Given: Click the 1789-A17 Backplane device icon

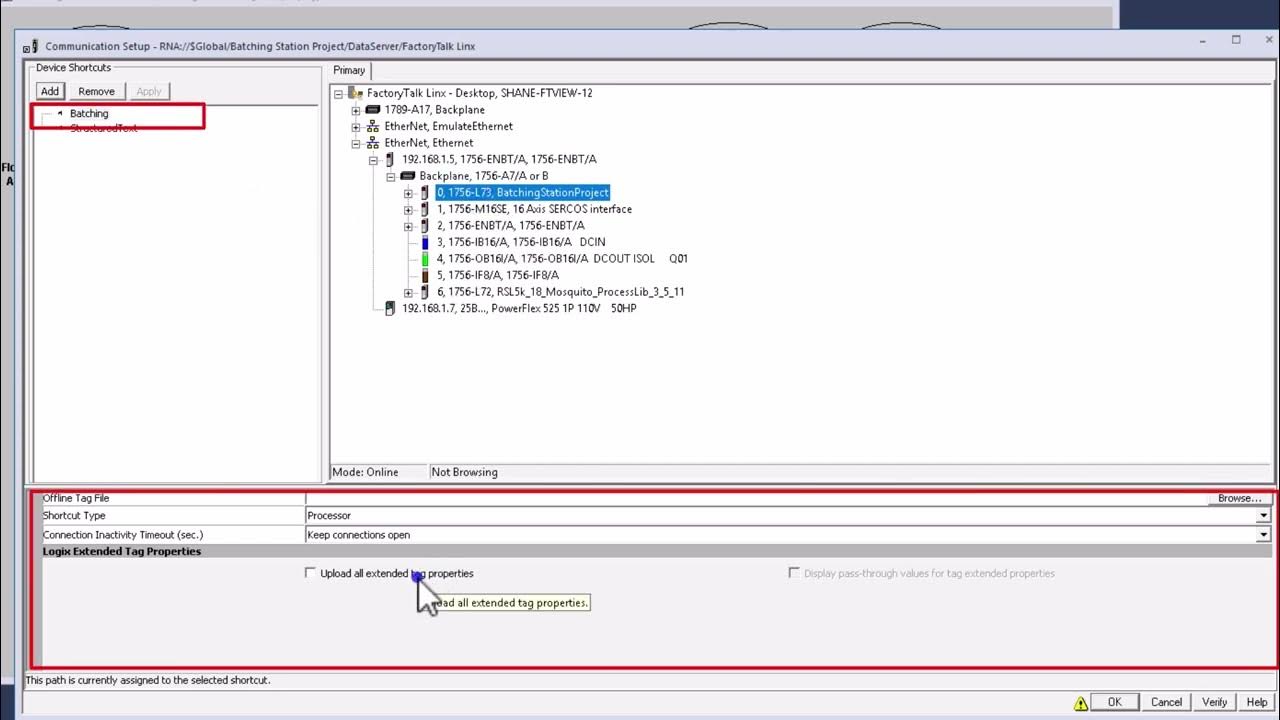Looking at the screenshot, I should pyautogui.click(x=372, y=110).
